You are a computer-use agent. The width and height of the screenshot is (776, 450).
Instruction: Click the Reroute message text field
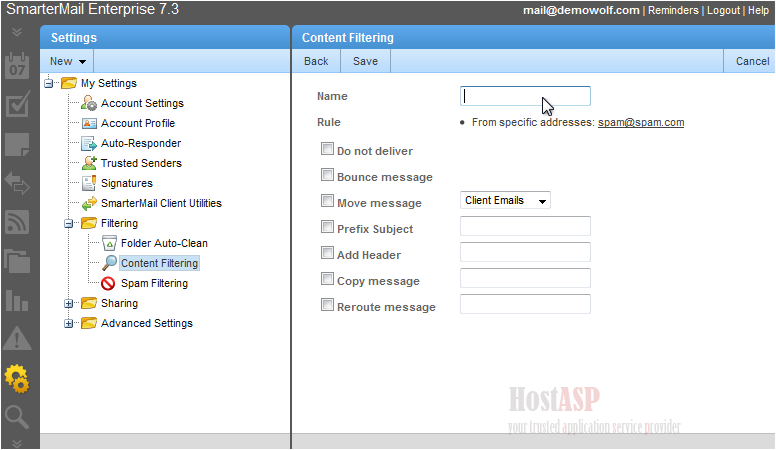pyautogui.click(x=525, y=304)
